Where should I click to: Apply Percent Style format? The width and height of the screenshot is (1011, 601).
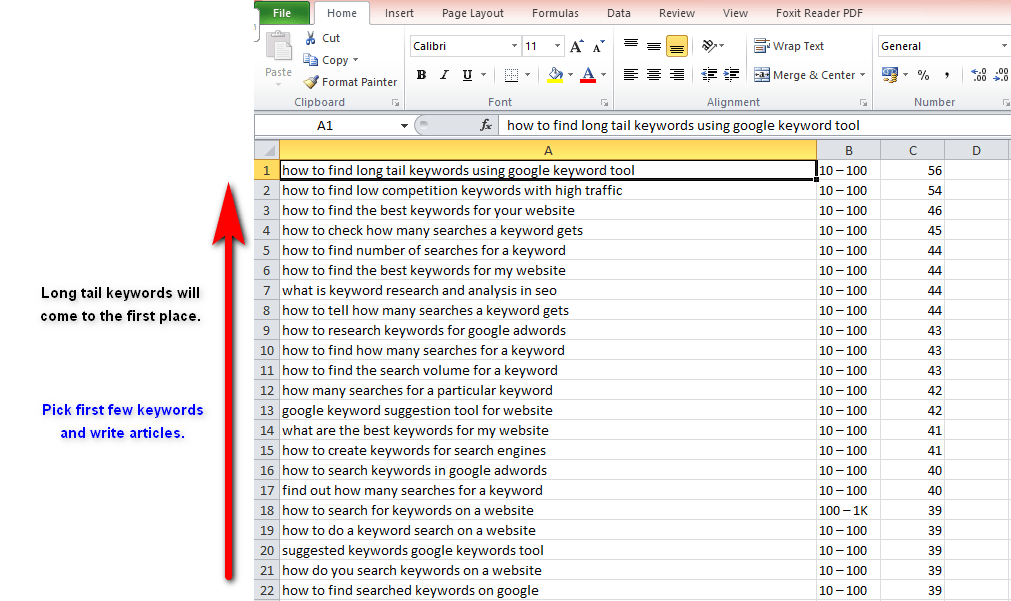click(x=923, y=75)
